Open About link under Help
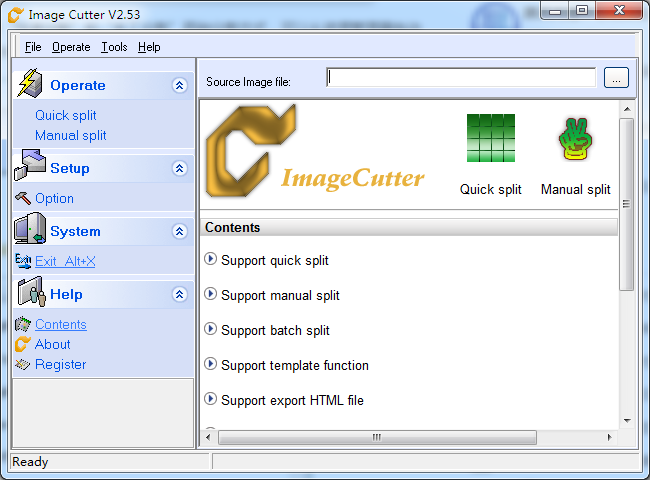 tap(53, 344)
